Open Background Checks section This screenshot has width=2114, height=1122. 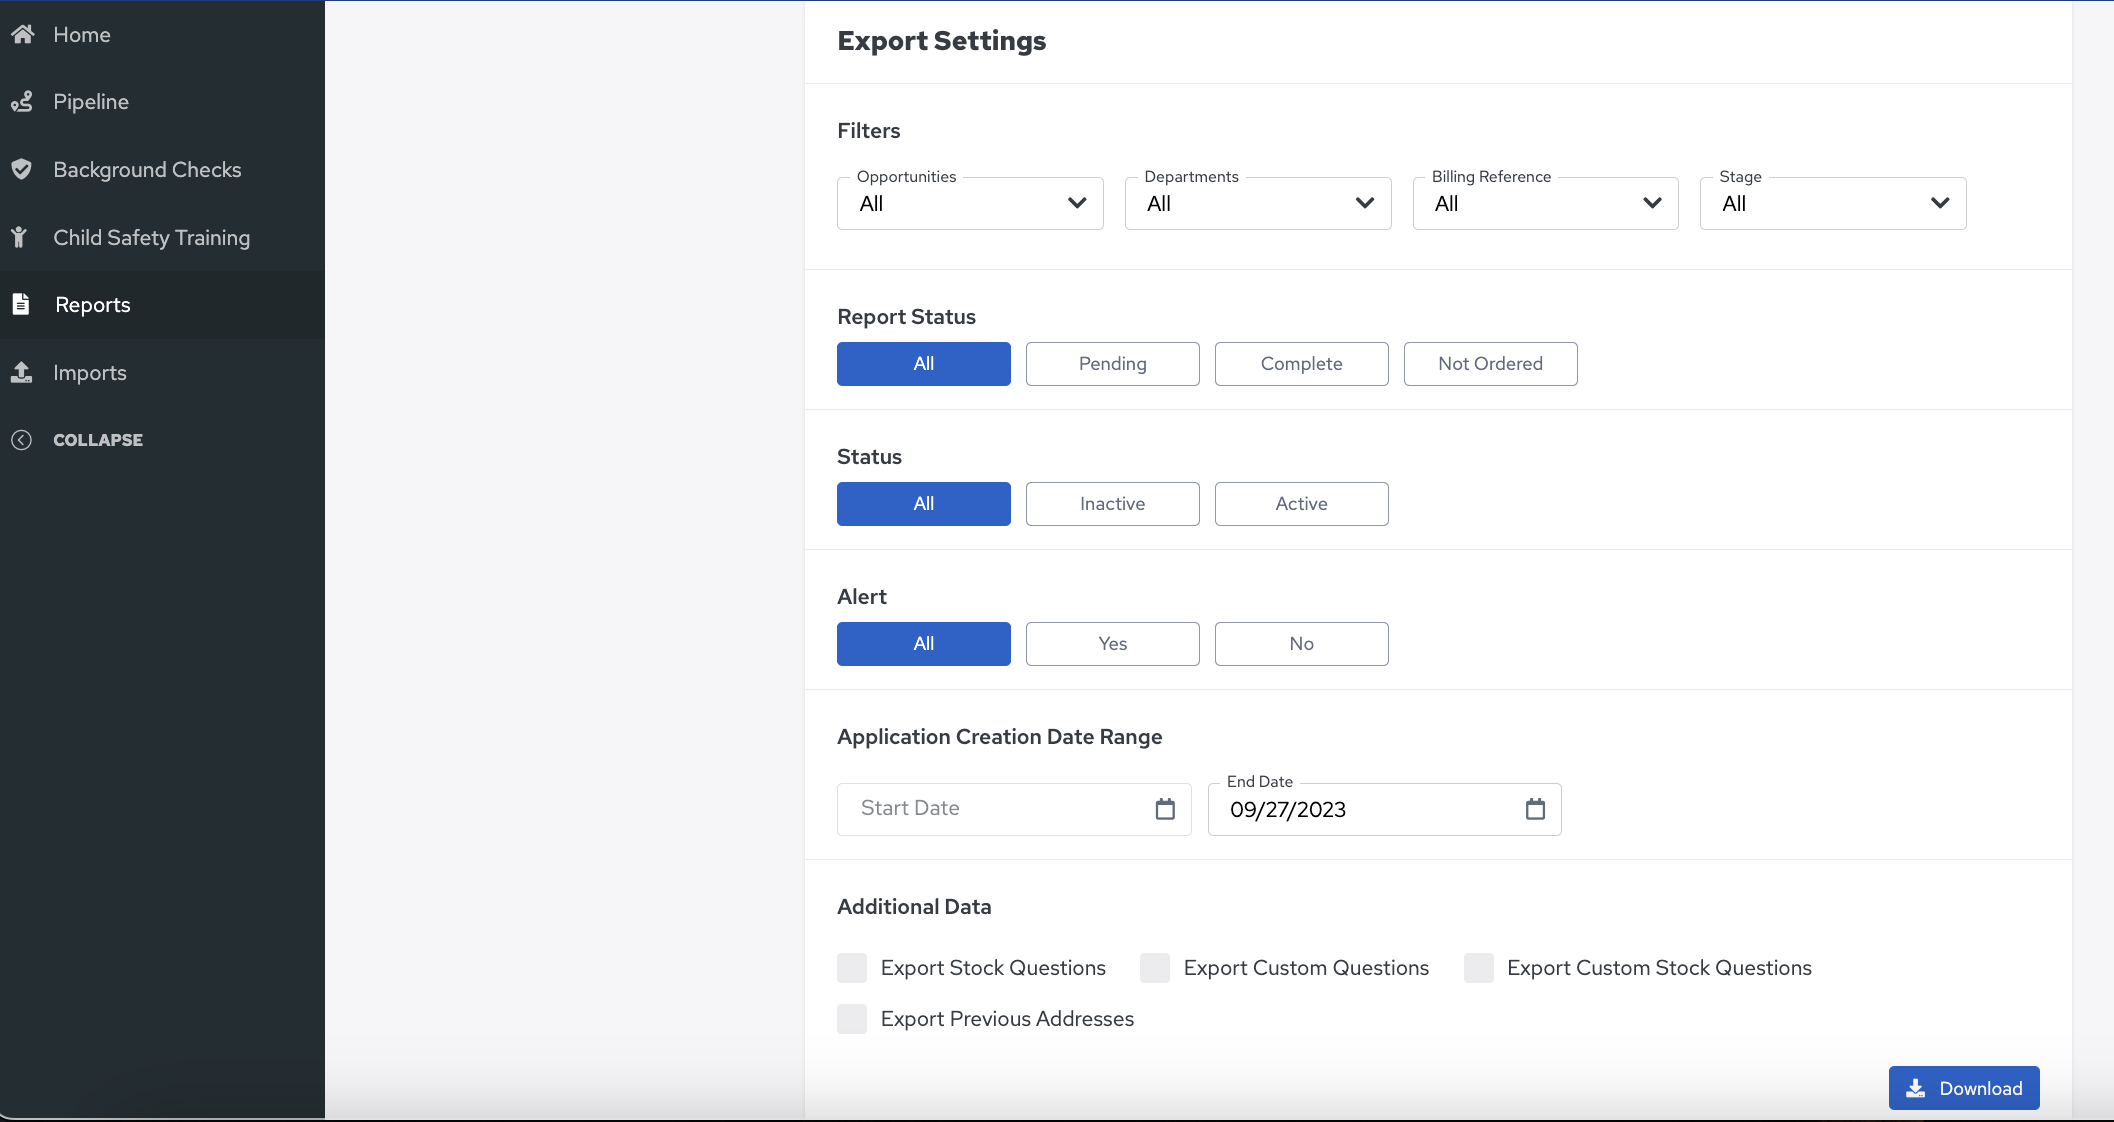(162, 169)
